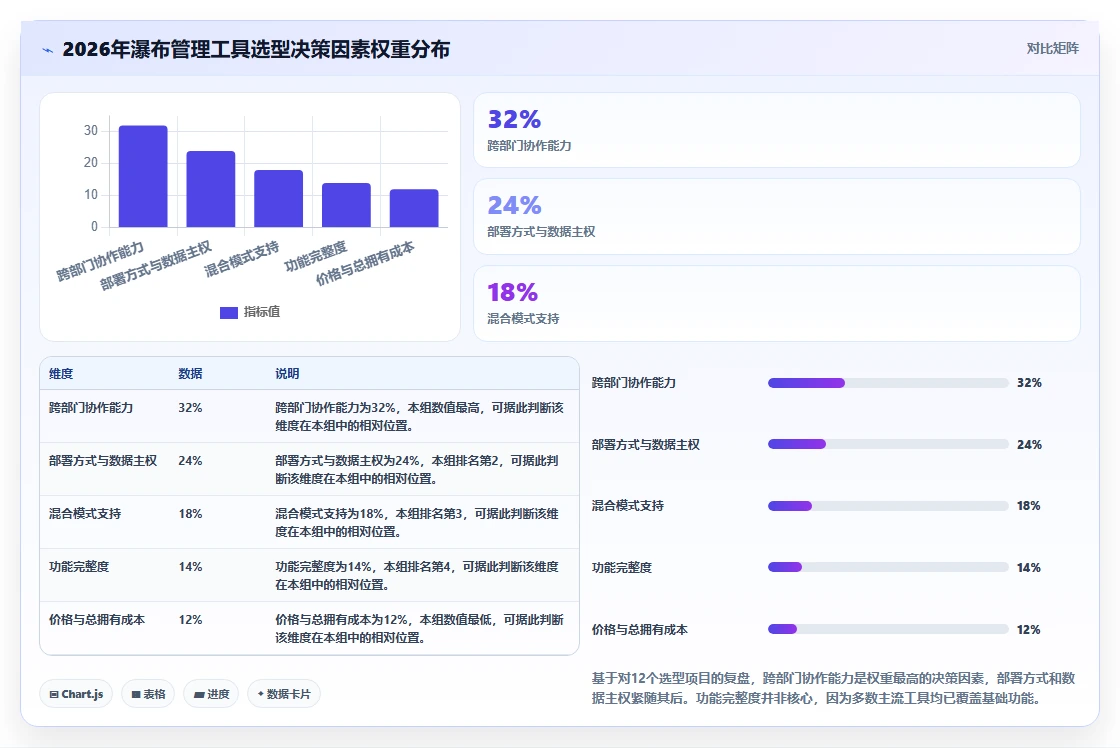Click the 混合模式支持 progress bar
The image size is (1120, 748).
(888, 506)
